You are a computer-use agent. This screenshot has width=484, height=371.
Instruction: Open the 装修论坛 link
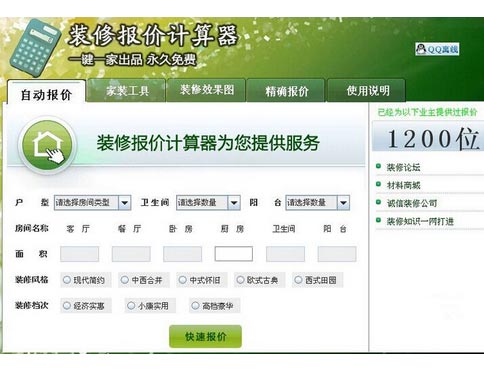403,167
